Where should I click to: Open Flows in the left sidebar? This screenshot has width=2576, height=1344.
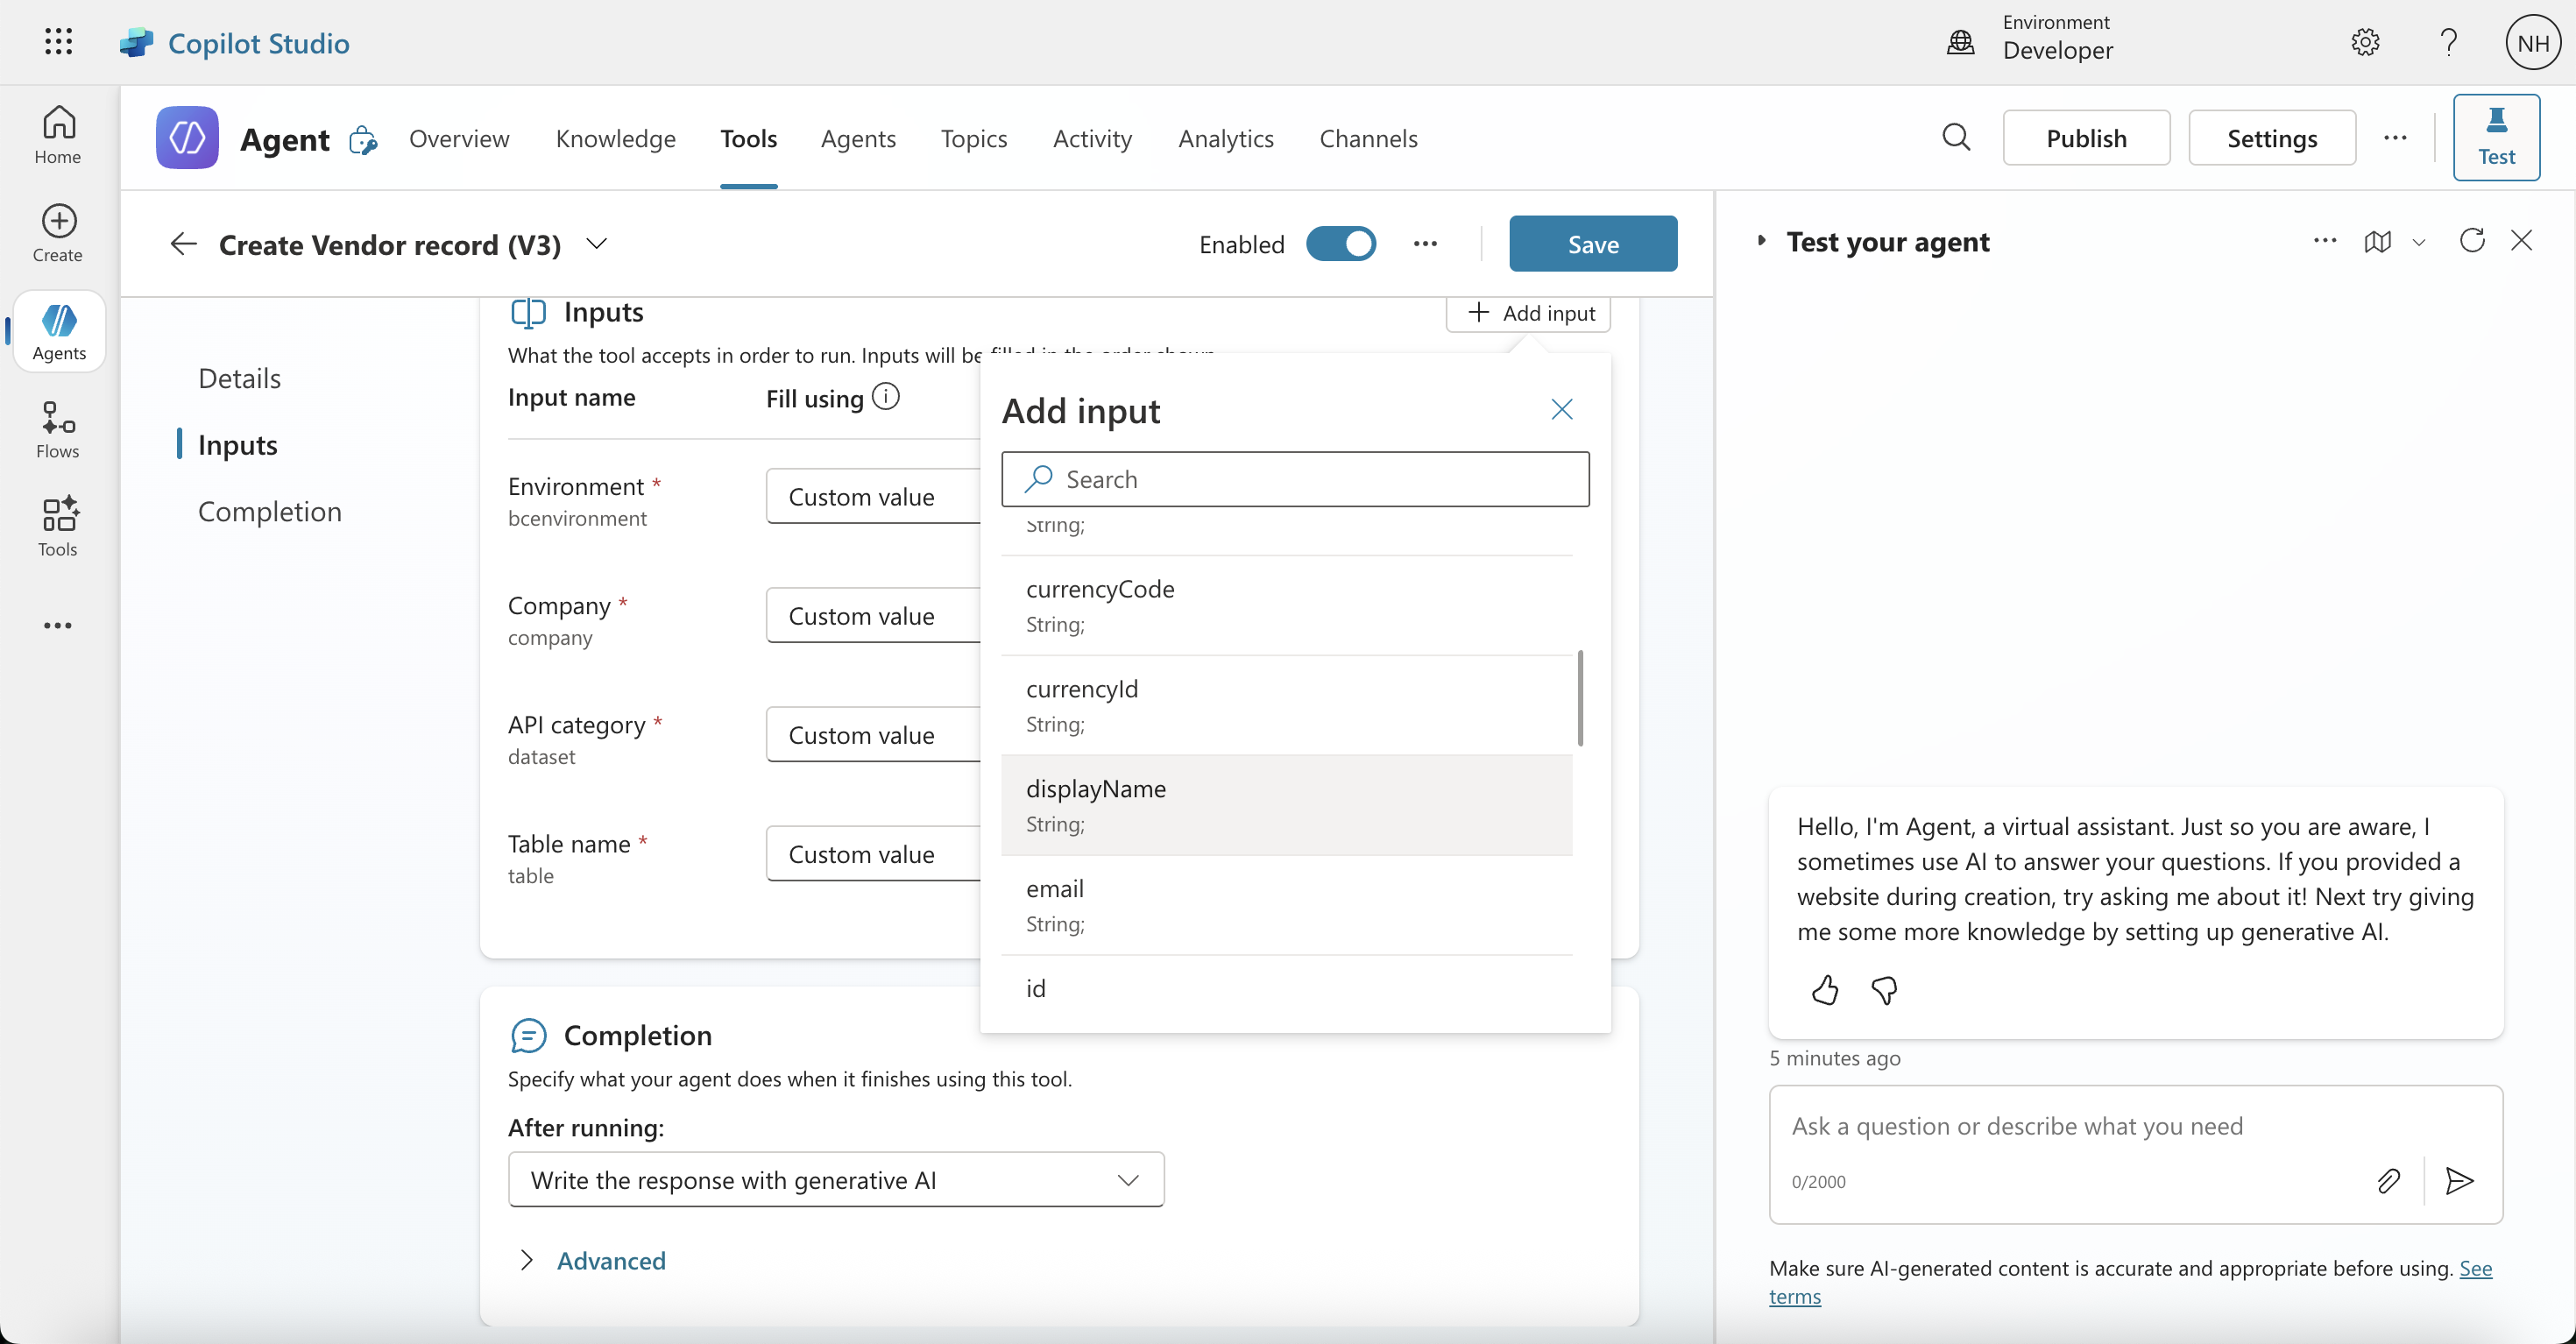pyautogui.click(x=58, y=430)
